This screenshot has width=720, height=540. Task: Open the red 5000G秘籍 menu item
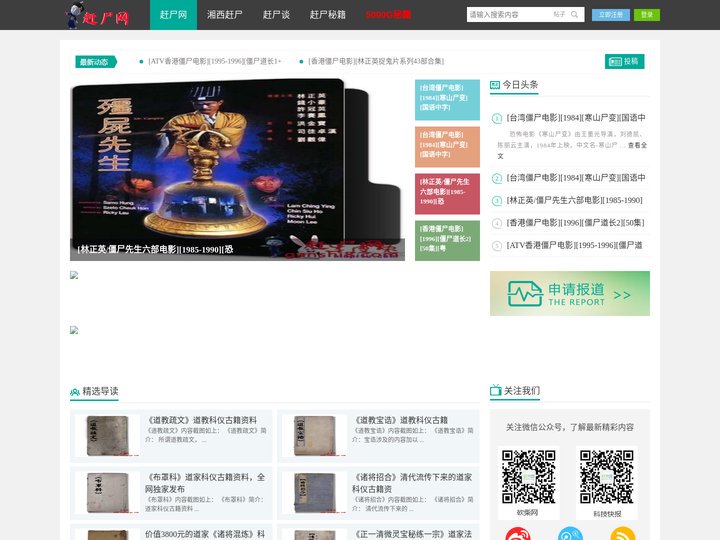click(x=388, y=15)
